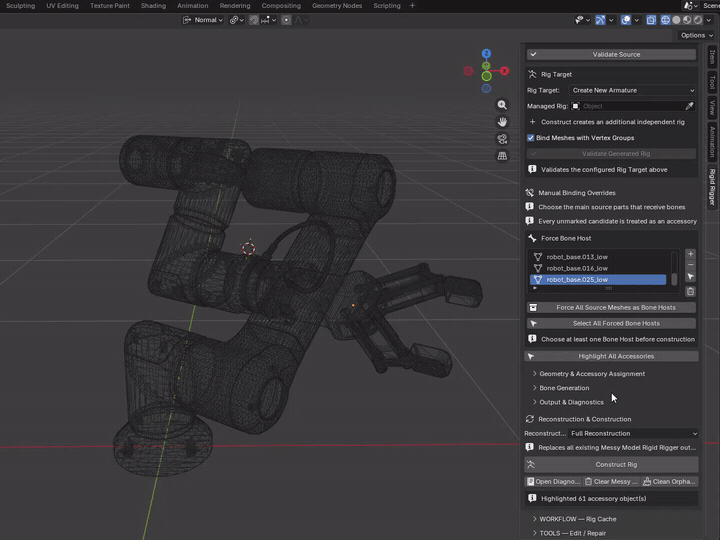
Task: Open Shading workspace tab
Action: pyautogui.click(x=153, y=6)
